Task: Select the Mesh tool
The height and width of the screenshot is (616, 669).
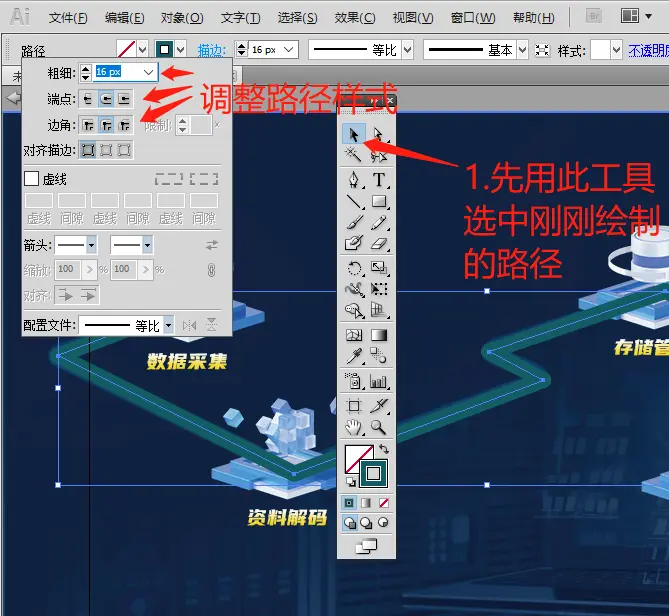Action: [x=354, y=335]
